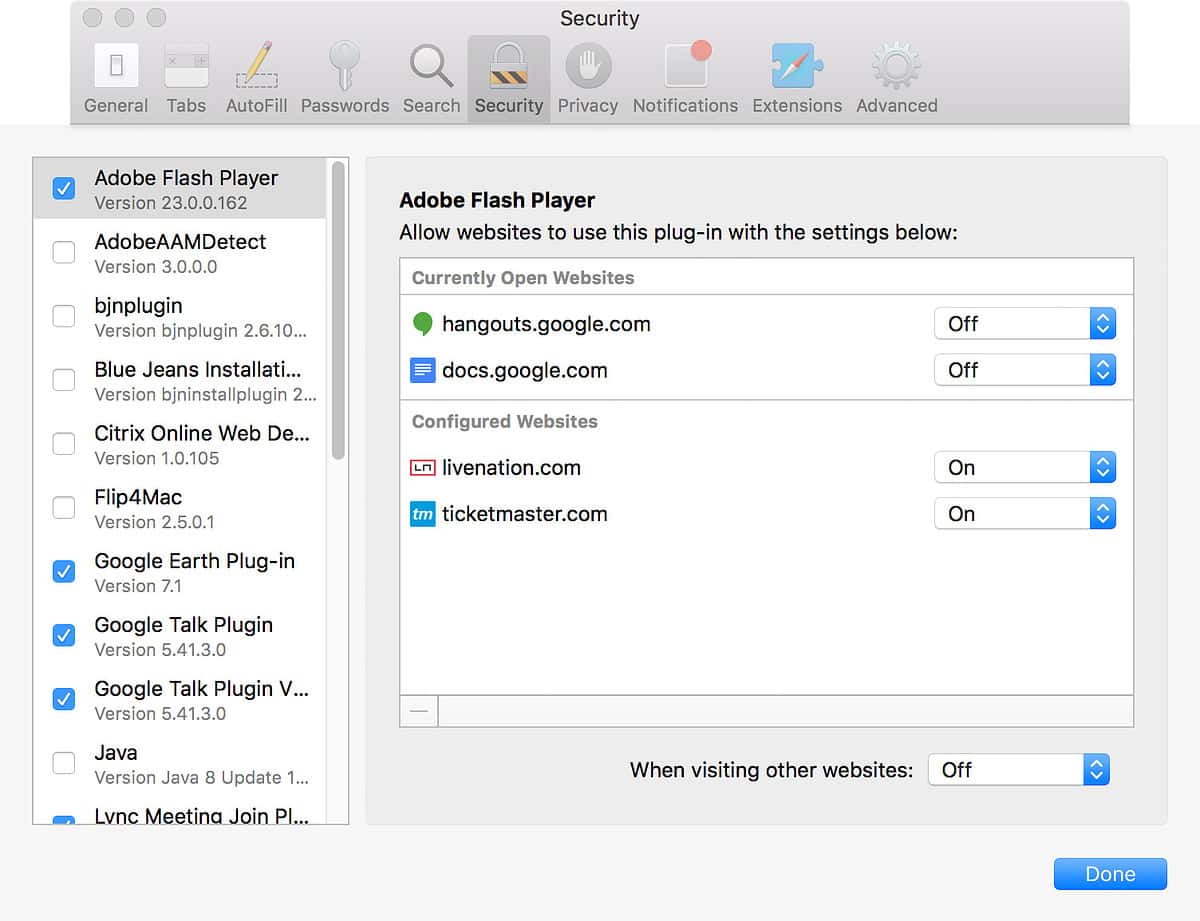Image resolution: width=1200 pixels, height=921 pixels.
Task: Click the livenation.com site favicon
Action: [x=422, y=468]
